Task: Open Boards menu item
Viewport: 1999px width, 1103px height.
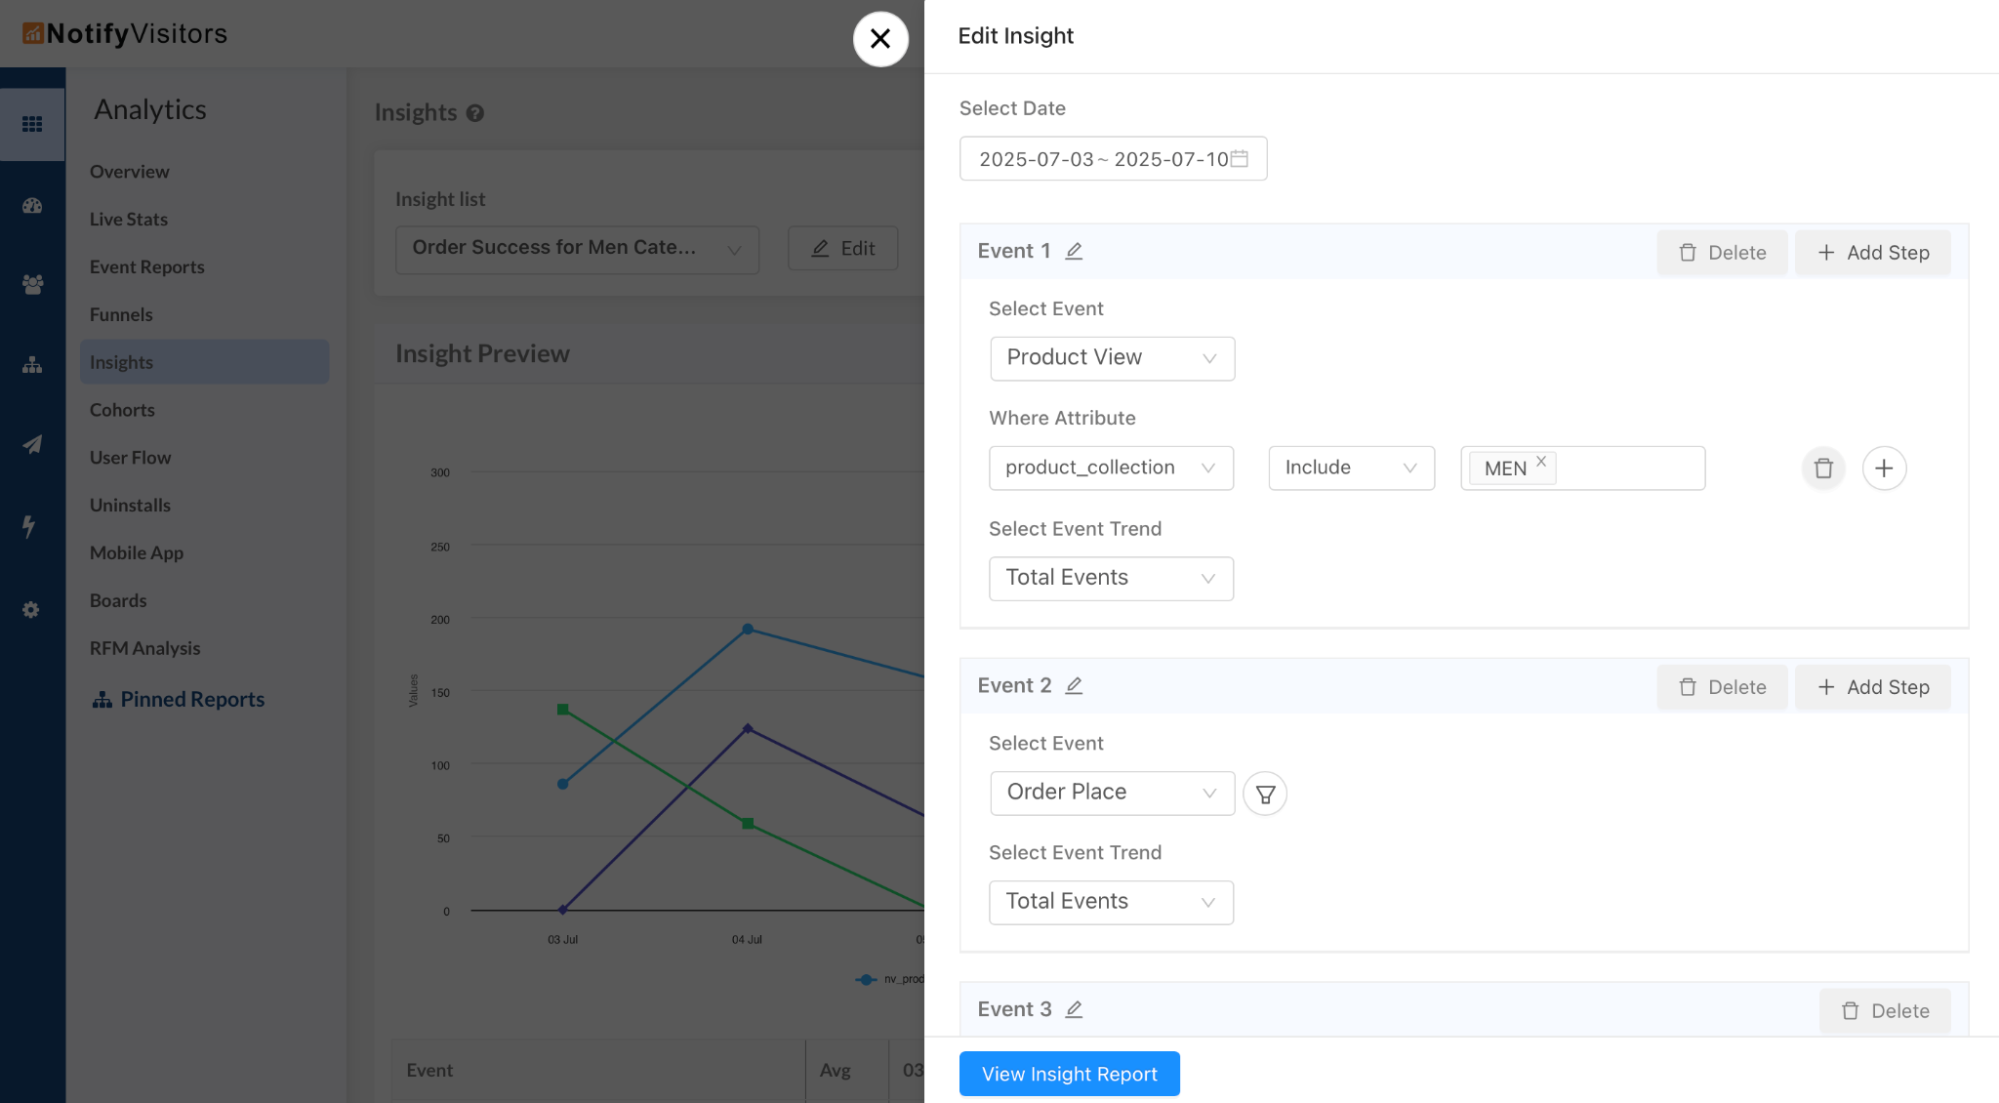Action: [118, 601]
